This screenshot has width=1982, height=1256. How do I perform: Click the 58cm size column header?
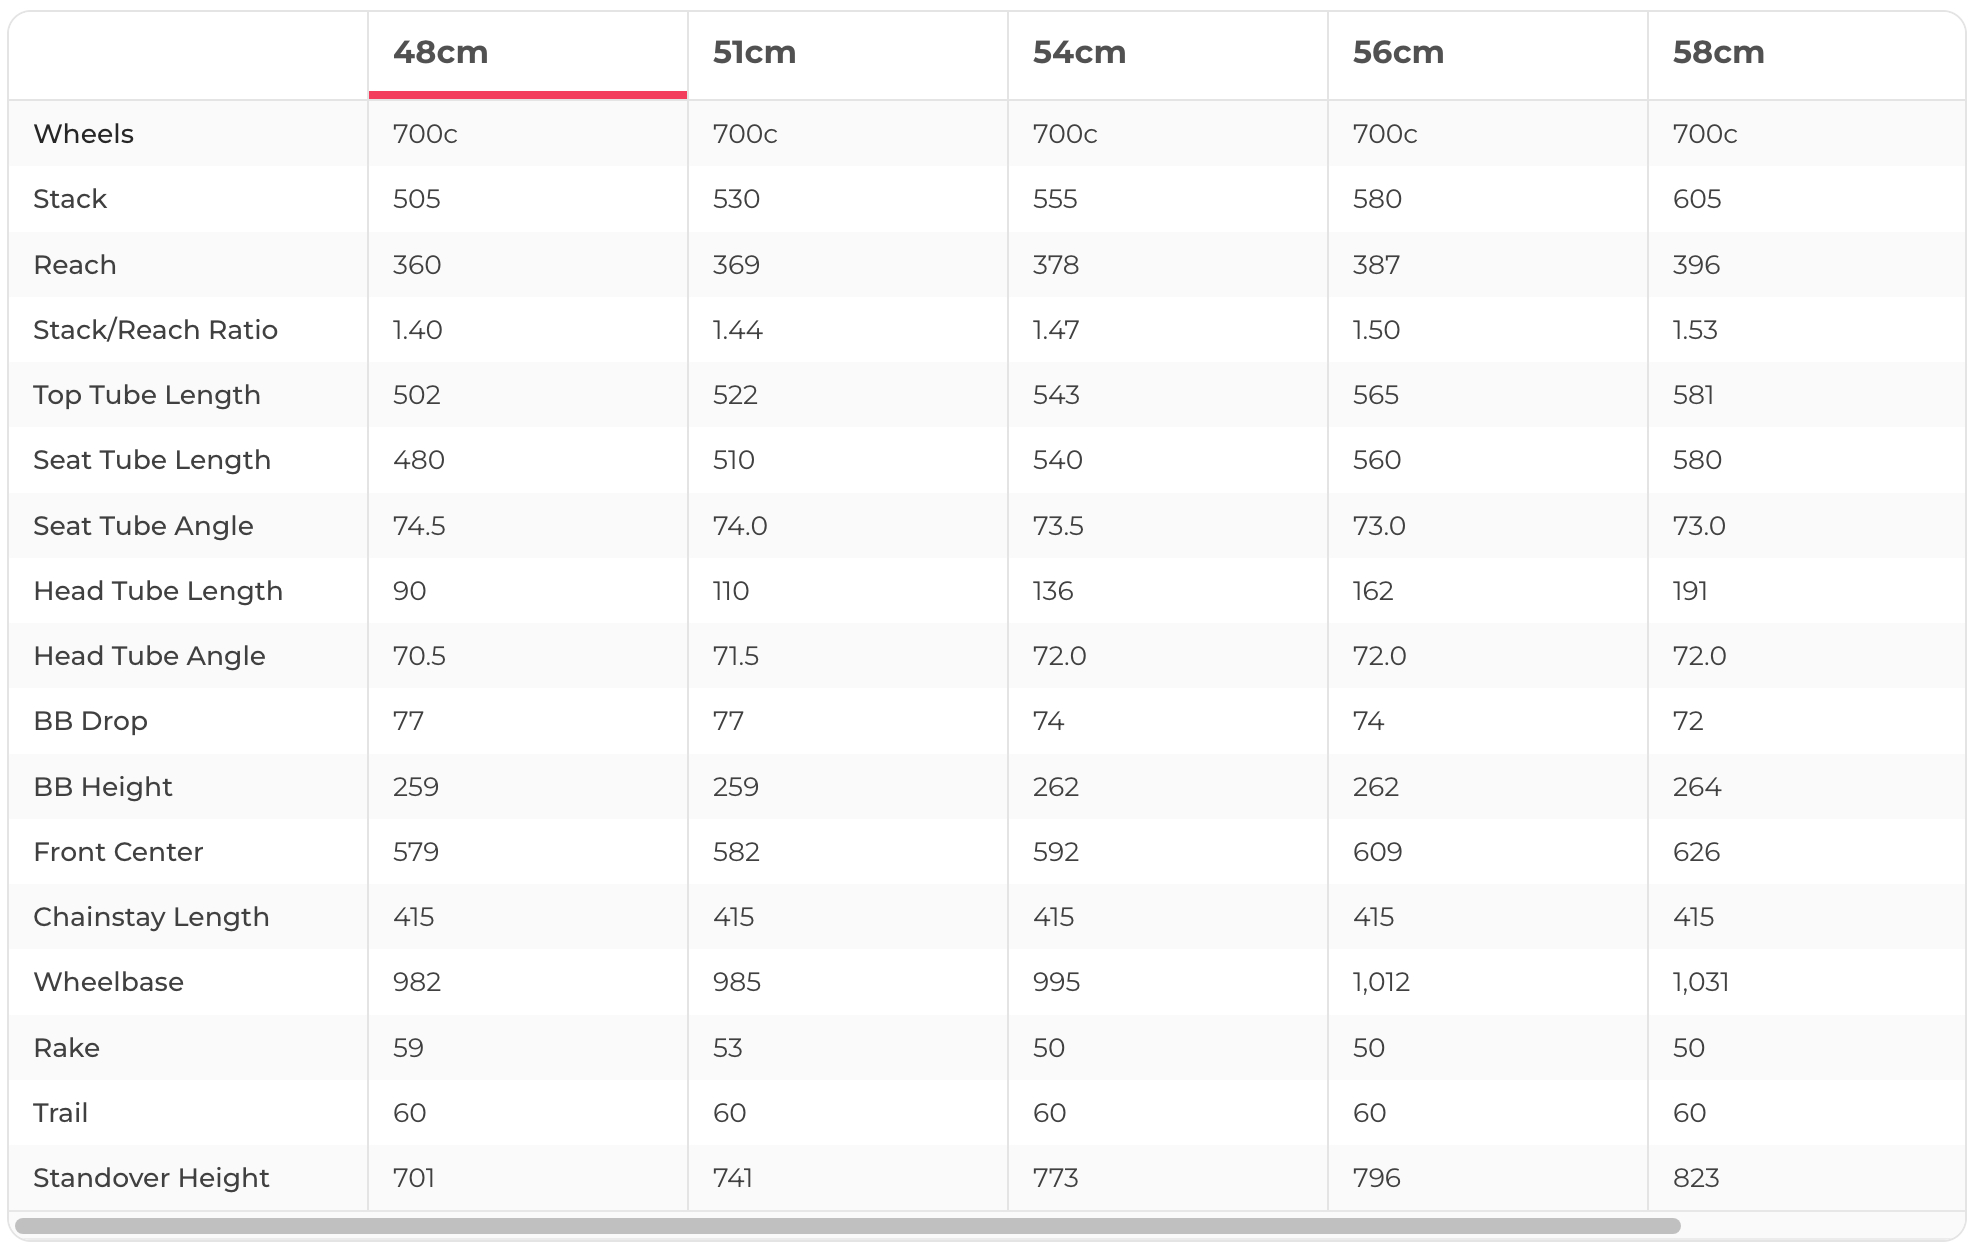point(1718,52)
